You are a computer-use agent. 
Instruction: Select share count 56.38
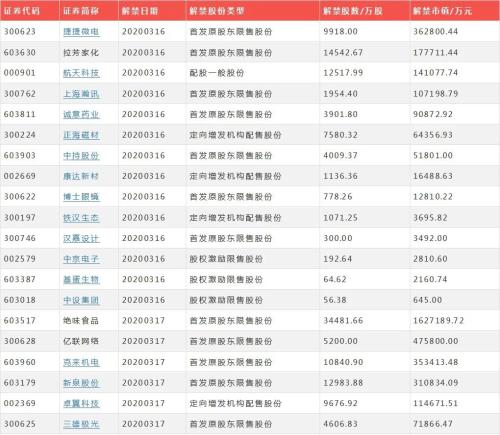click(x=335, y=300)
